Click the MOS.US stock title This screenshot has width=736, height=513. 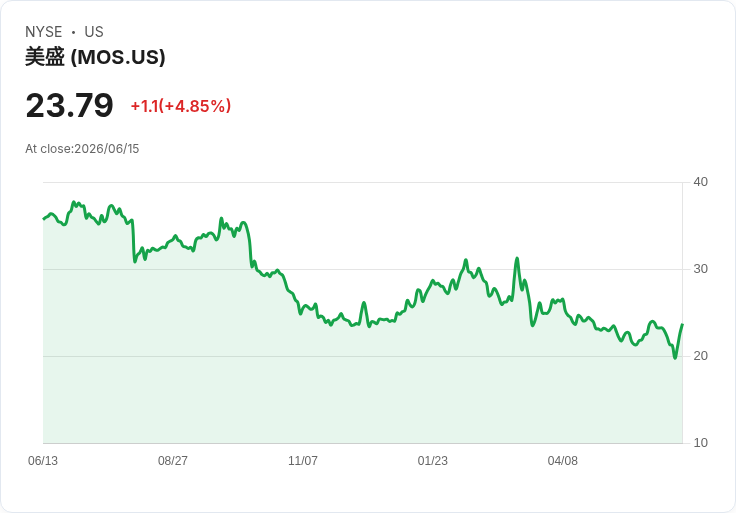point(95,57)
